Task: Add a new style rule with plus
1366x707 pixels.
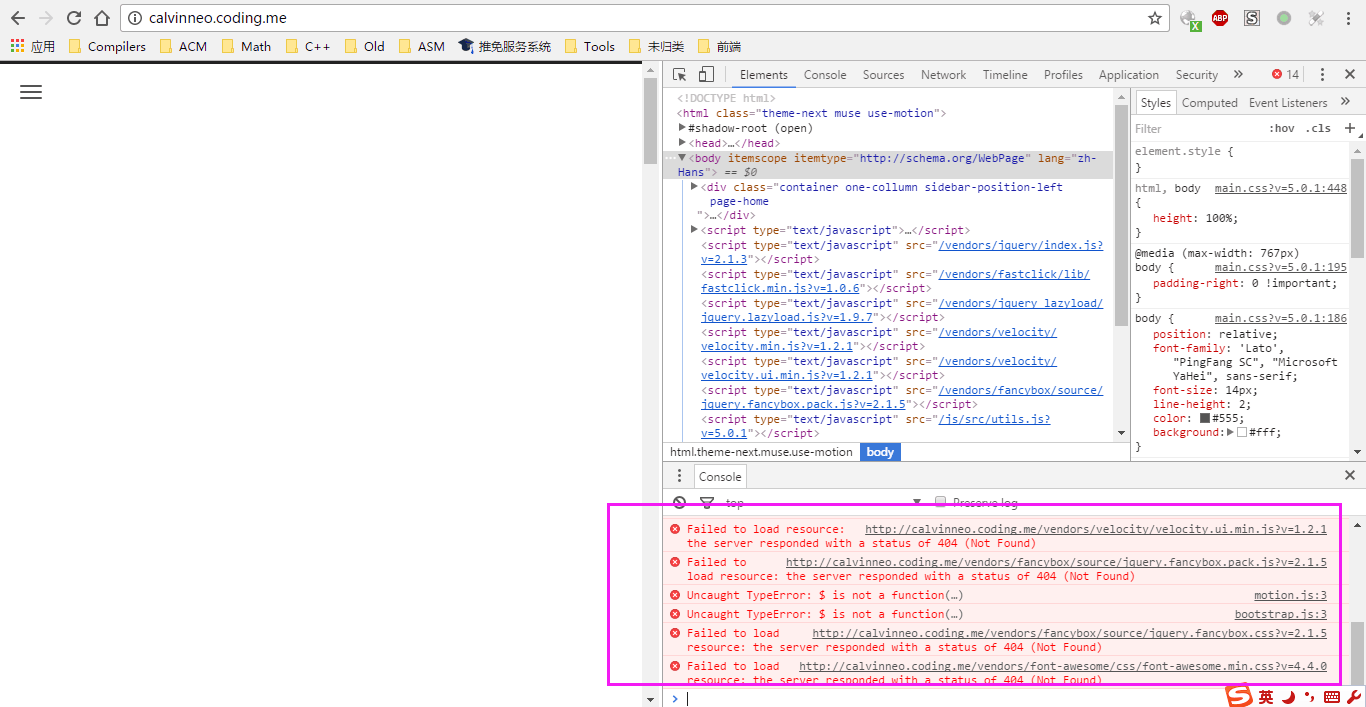Action: click(1349, 128)
